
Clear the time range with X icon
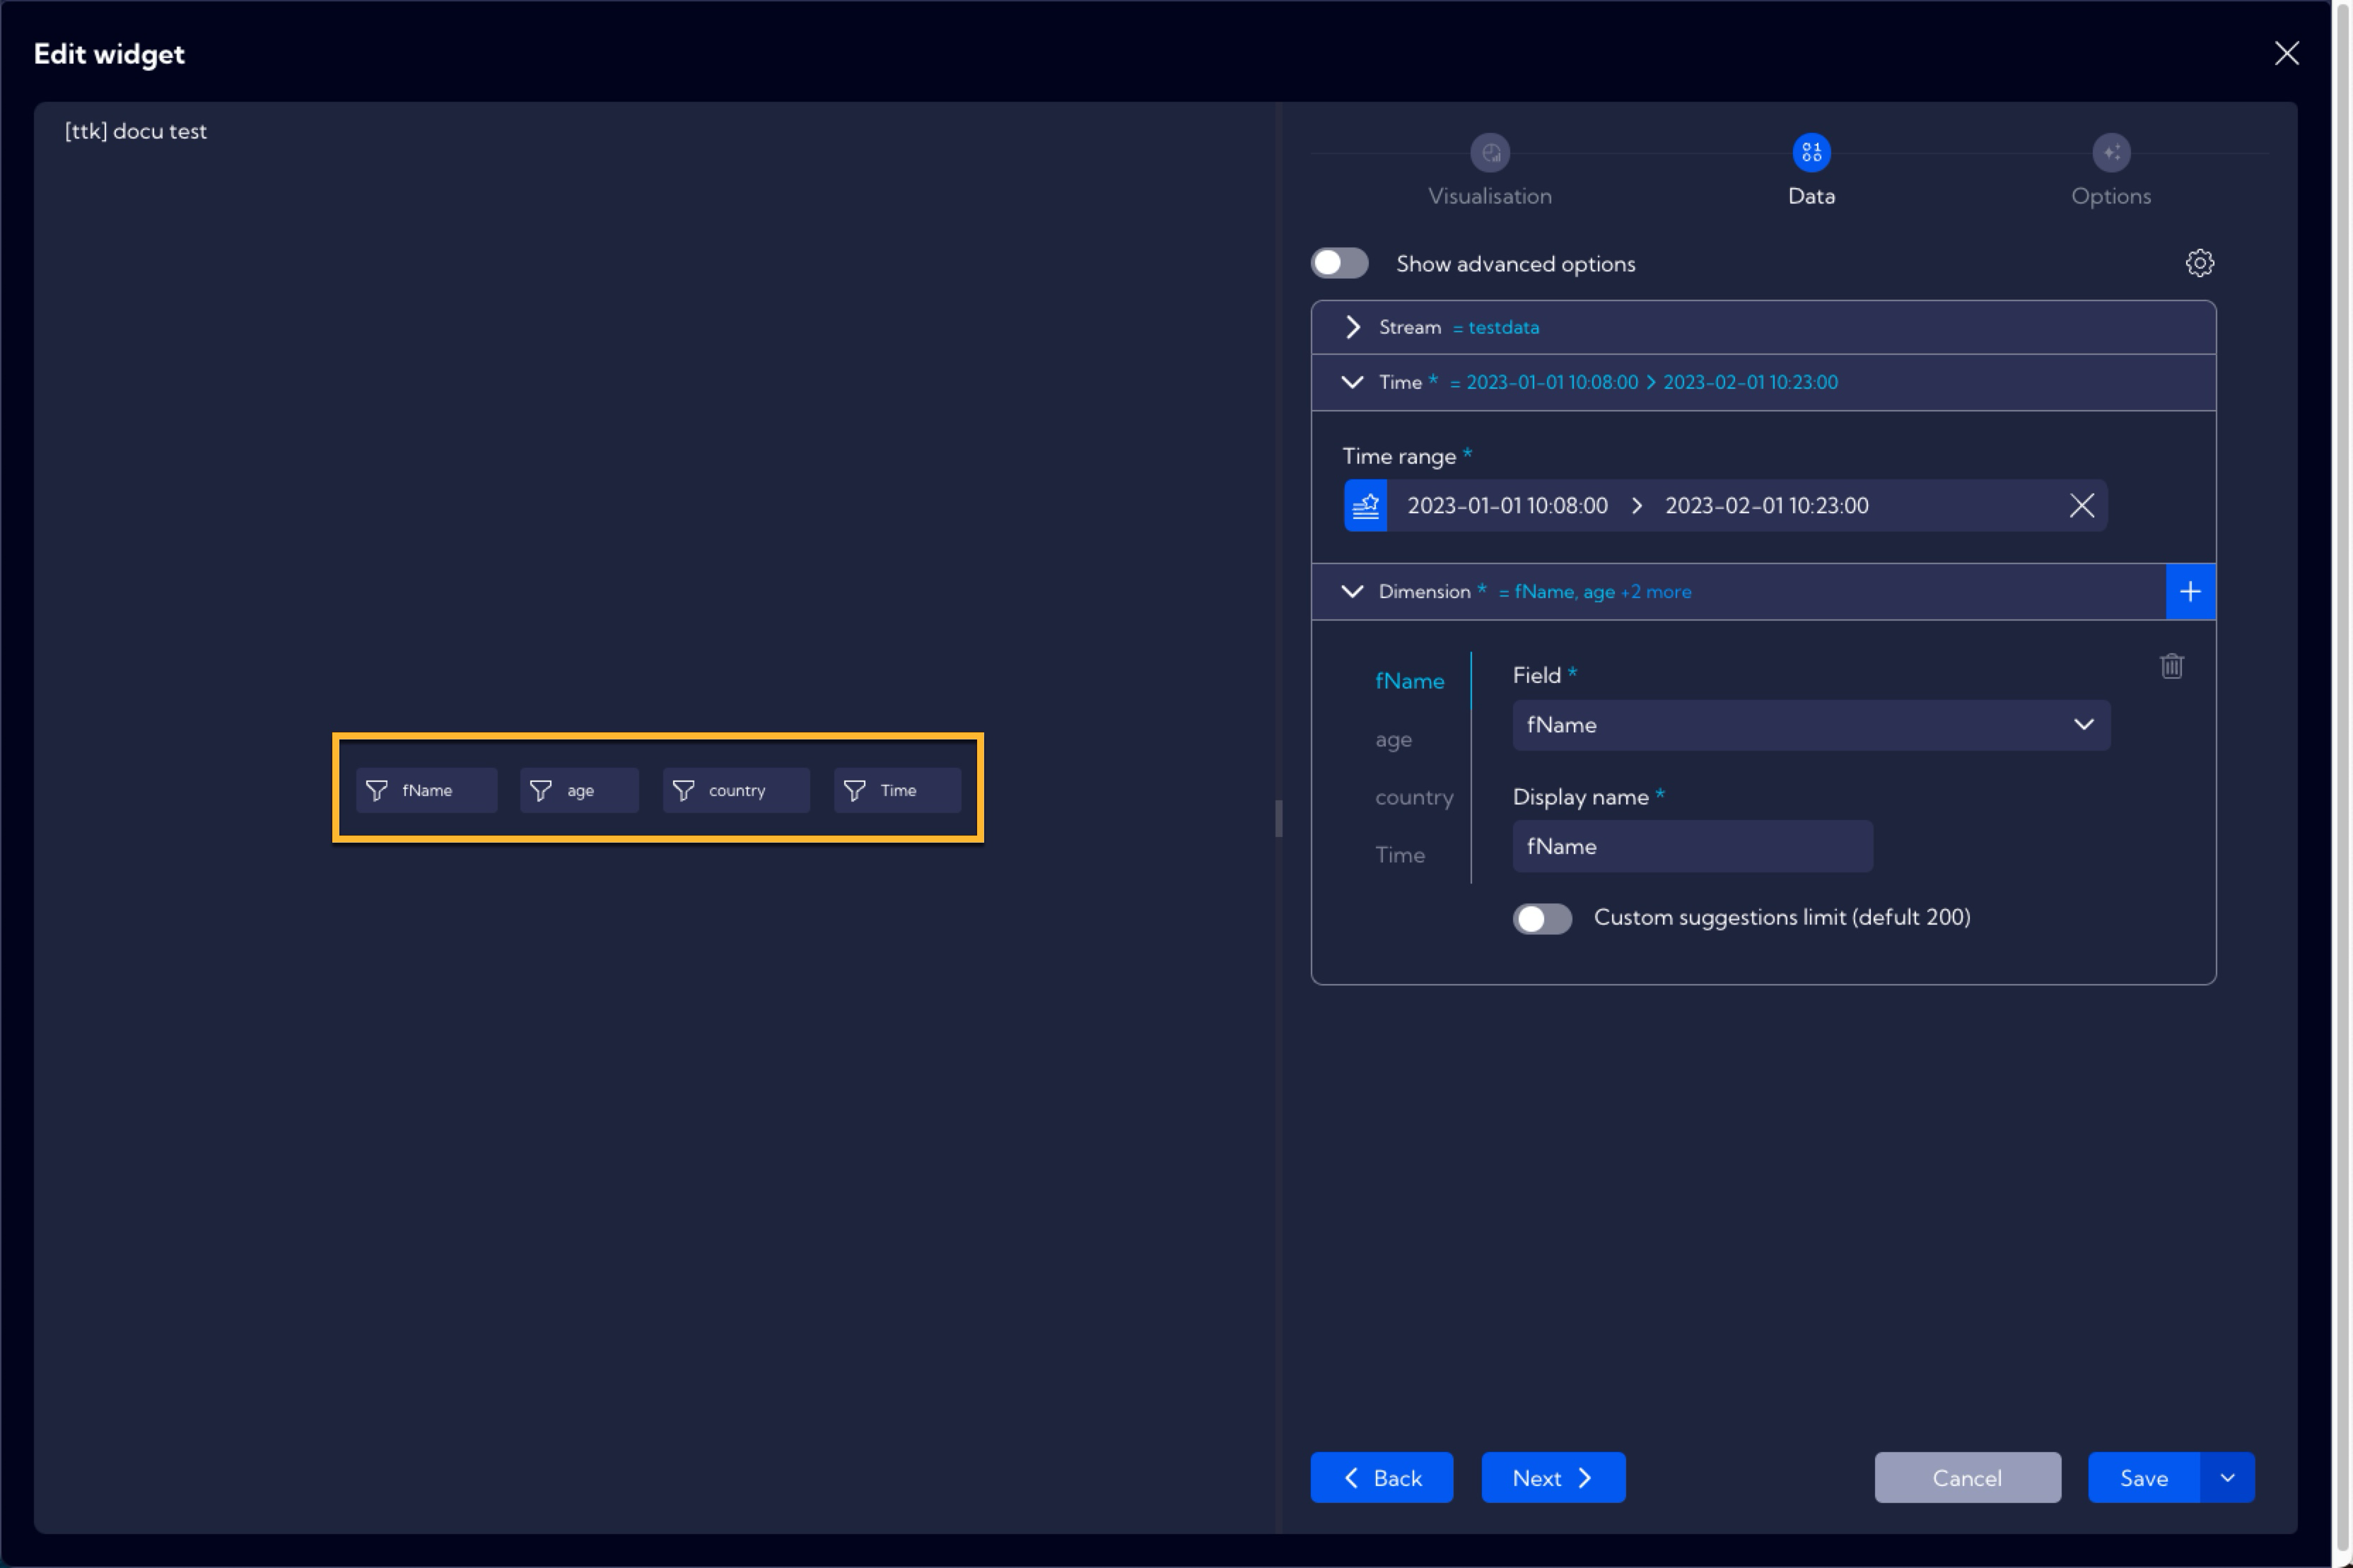tap(2081, 506)
